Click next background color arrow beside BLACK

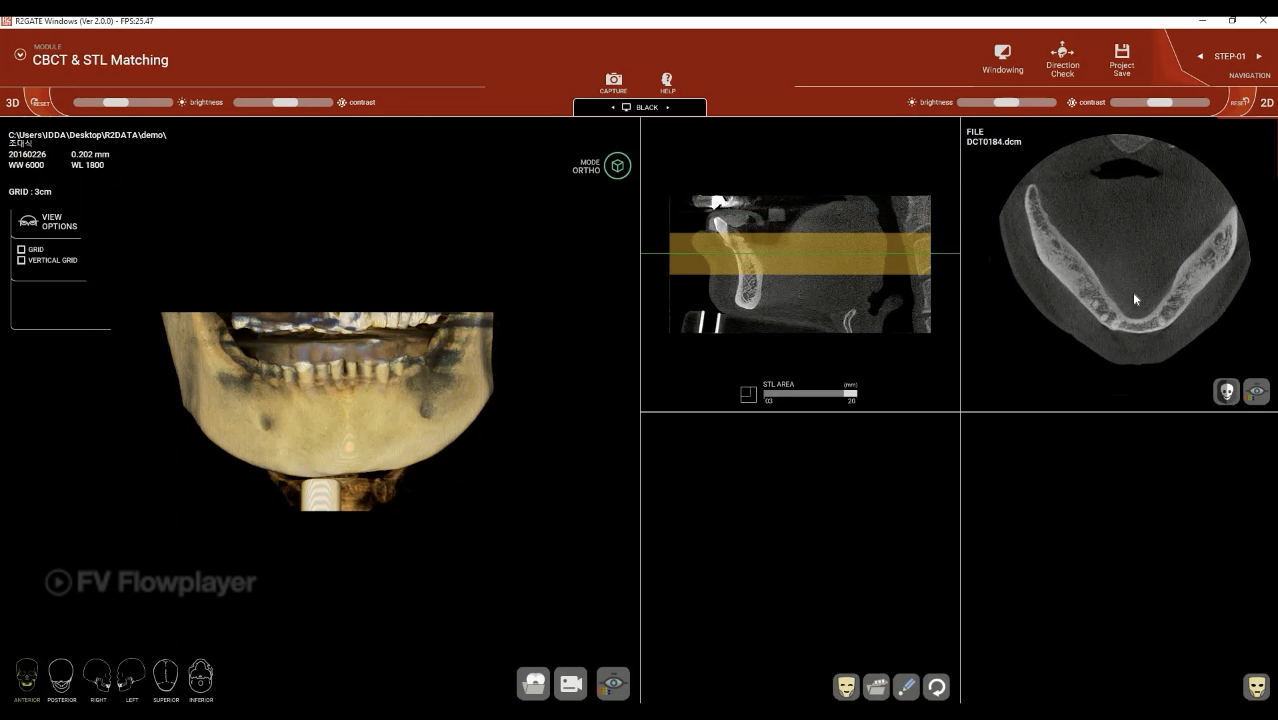[667, 107]
